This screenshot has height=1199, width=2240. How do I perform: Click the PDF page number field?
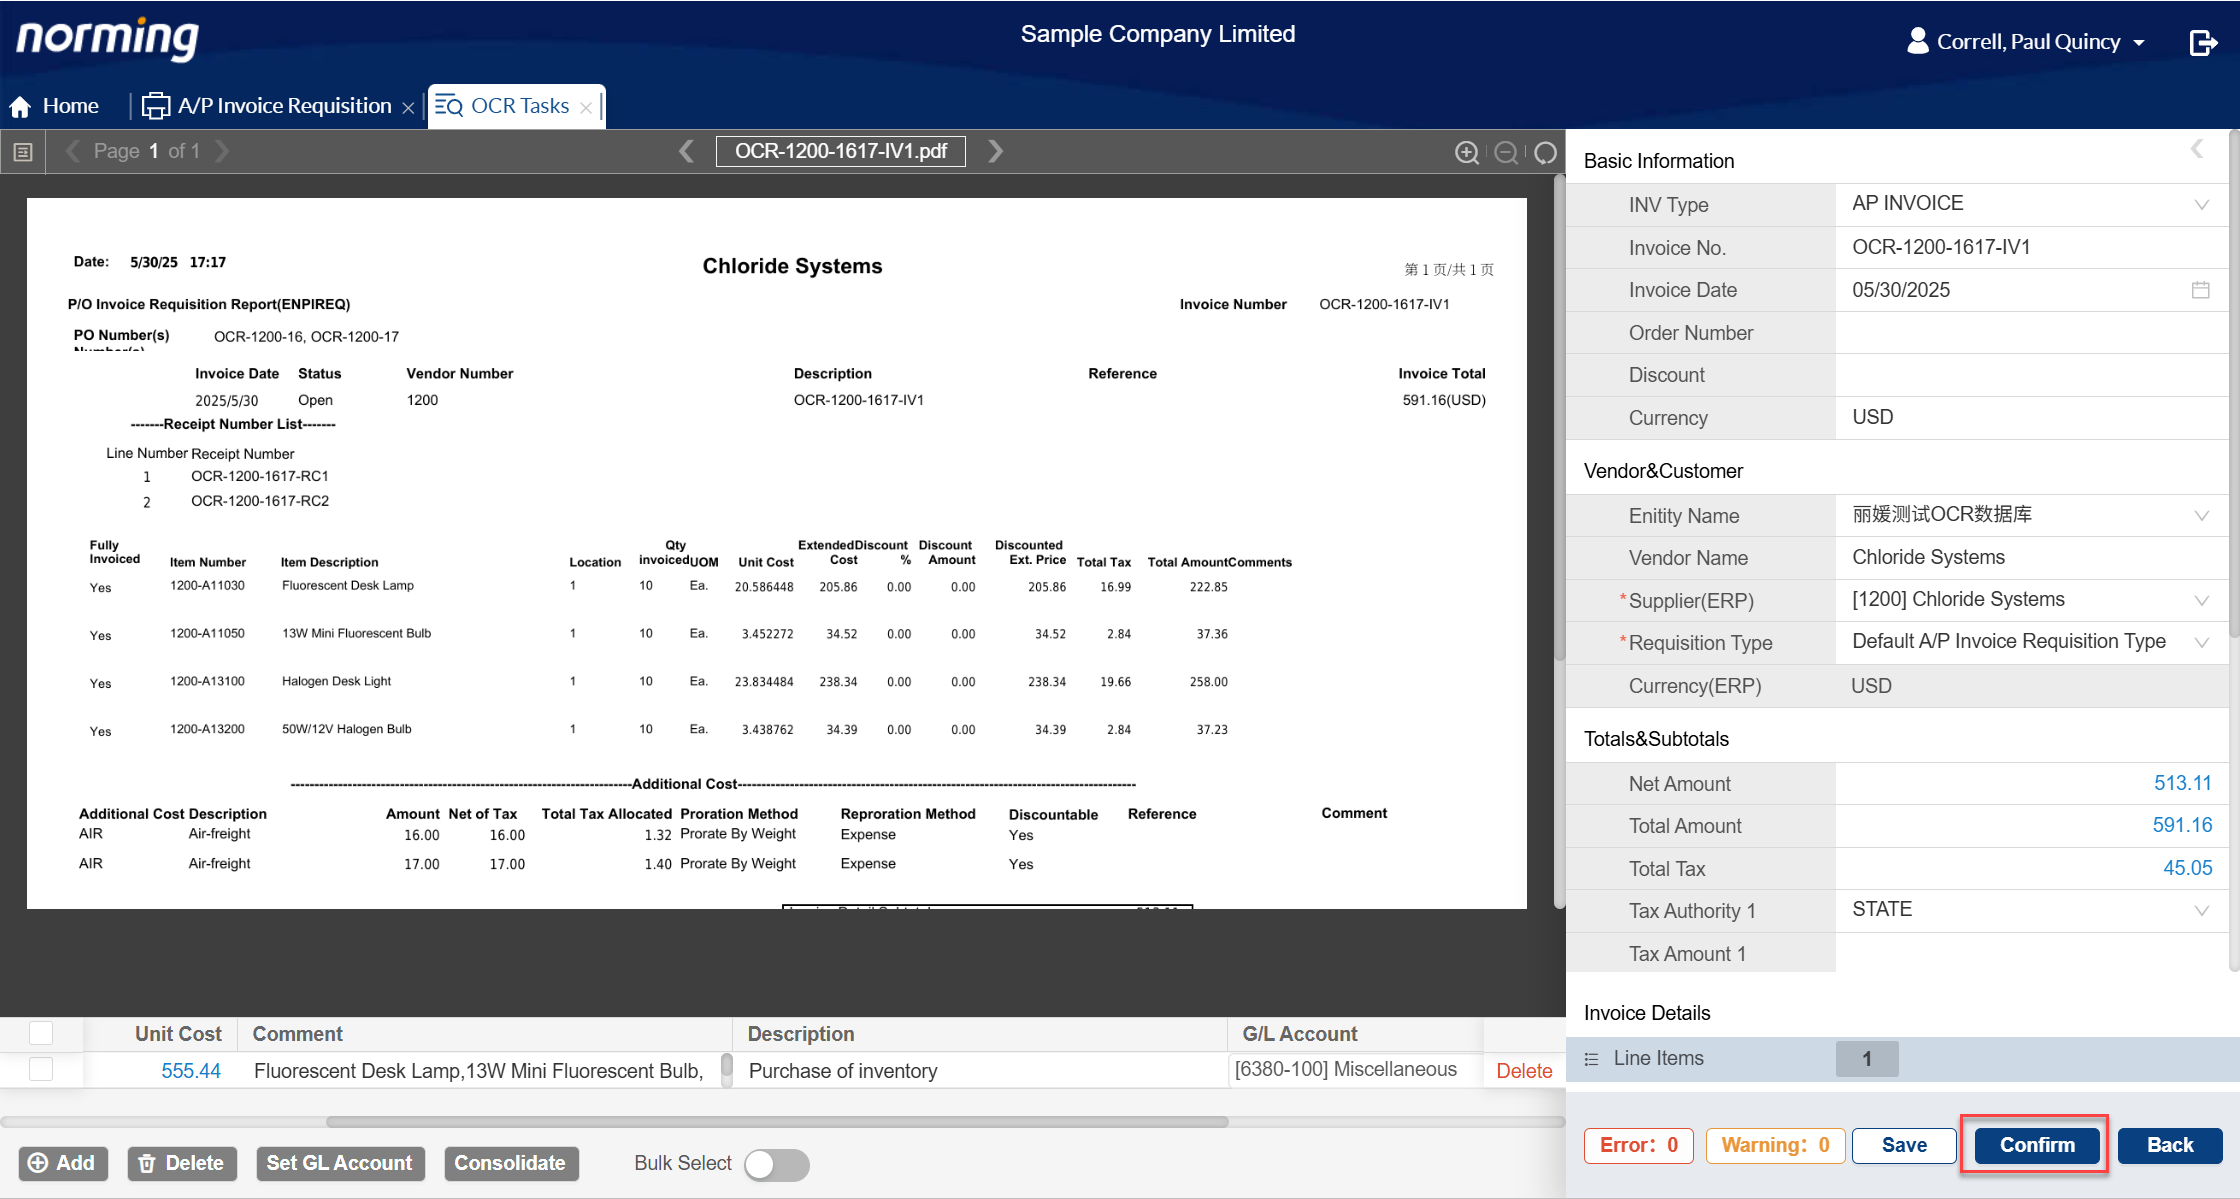(x=154, y=151)
